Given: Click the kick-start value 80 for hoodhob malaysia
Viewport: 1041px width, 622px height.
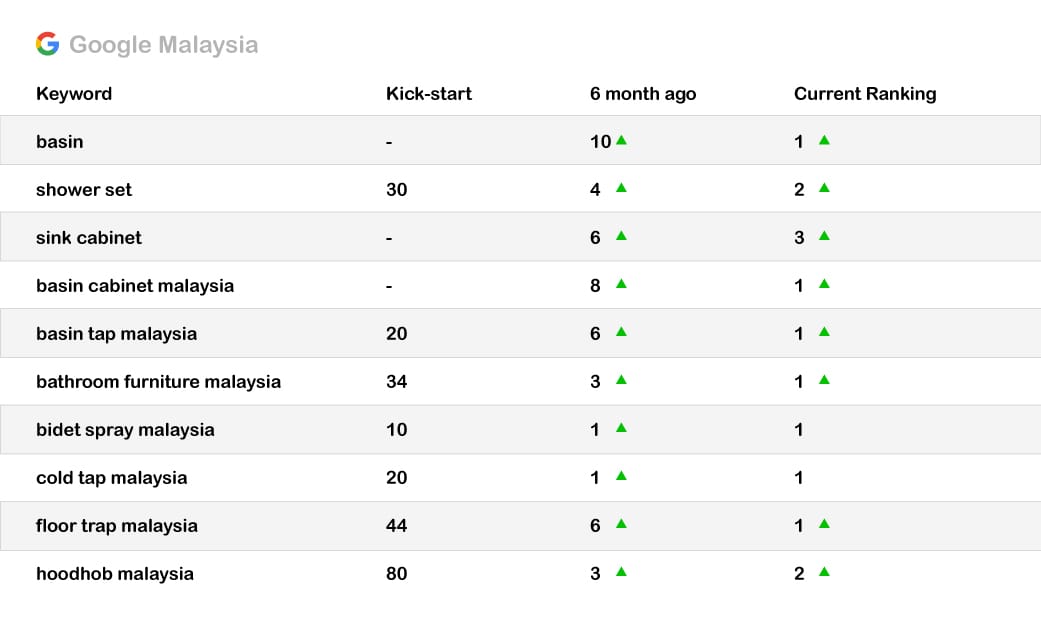Looking at the screenshot, I should pos(396,574).
